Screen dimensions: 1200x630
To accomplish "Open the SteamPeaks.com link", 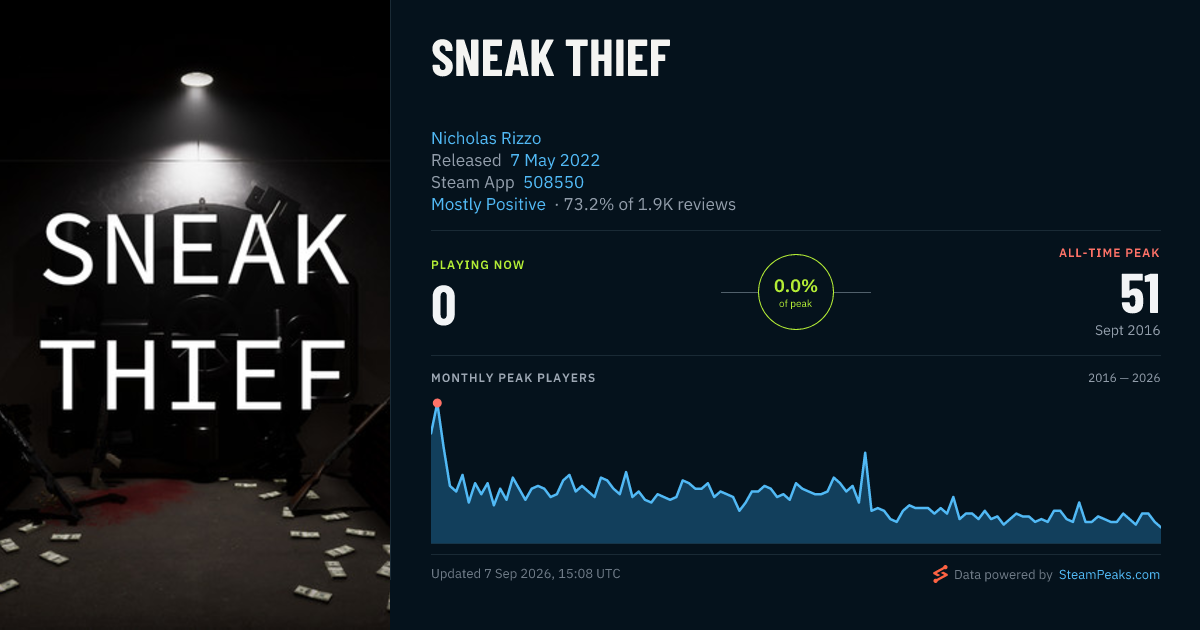I will point(1109,575).
